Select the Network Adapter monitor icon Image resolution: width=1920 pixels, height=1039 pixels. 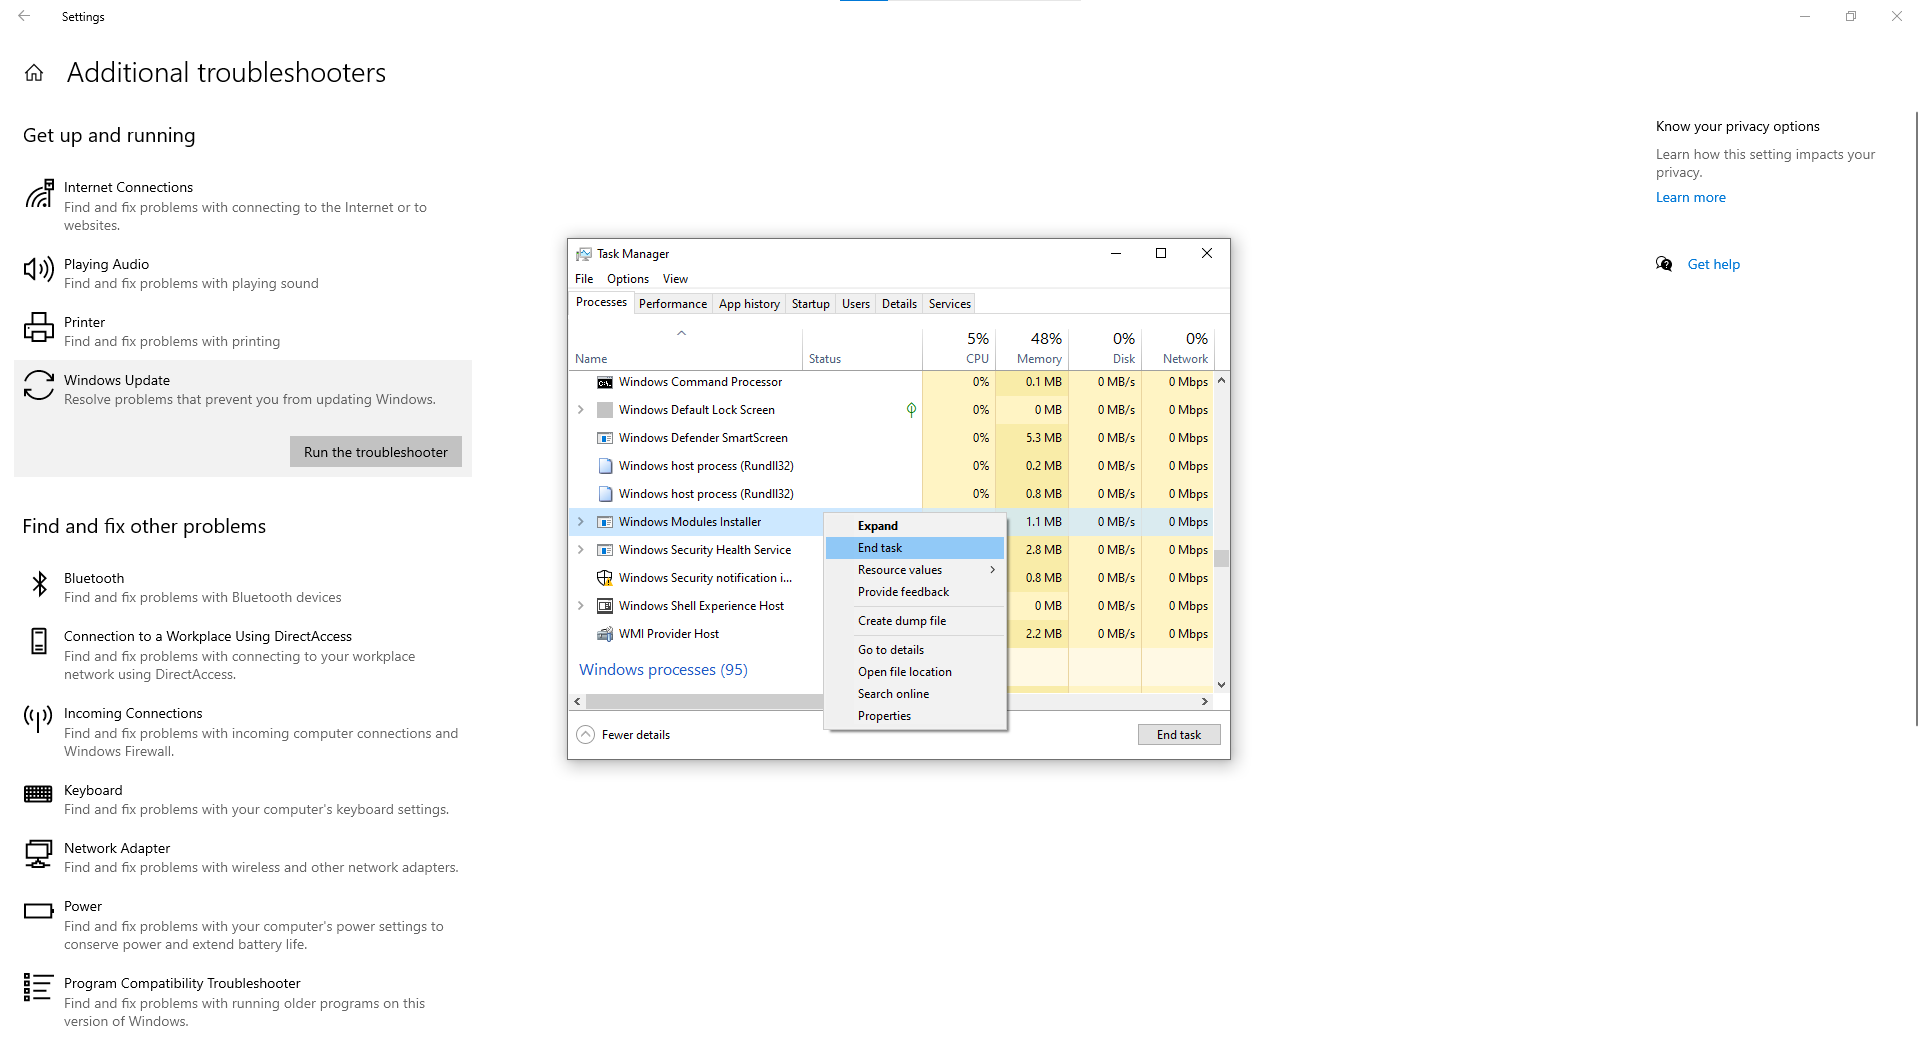pos(39,854)
